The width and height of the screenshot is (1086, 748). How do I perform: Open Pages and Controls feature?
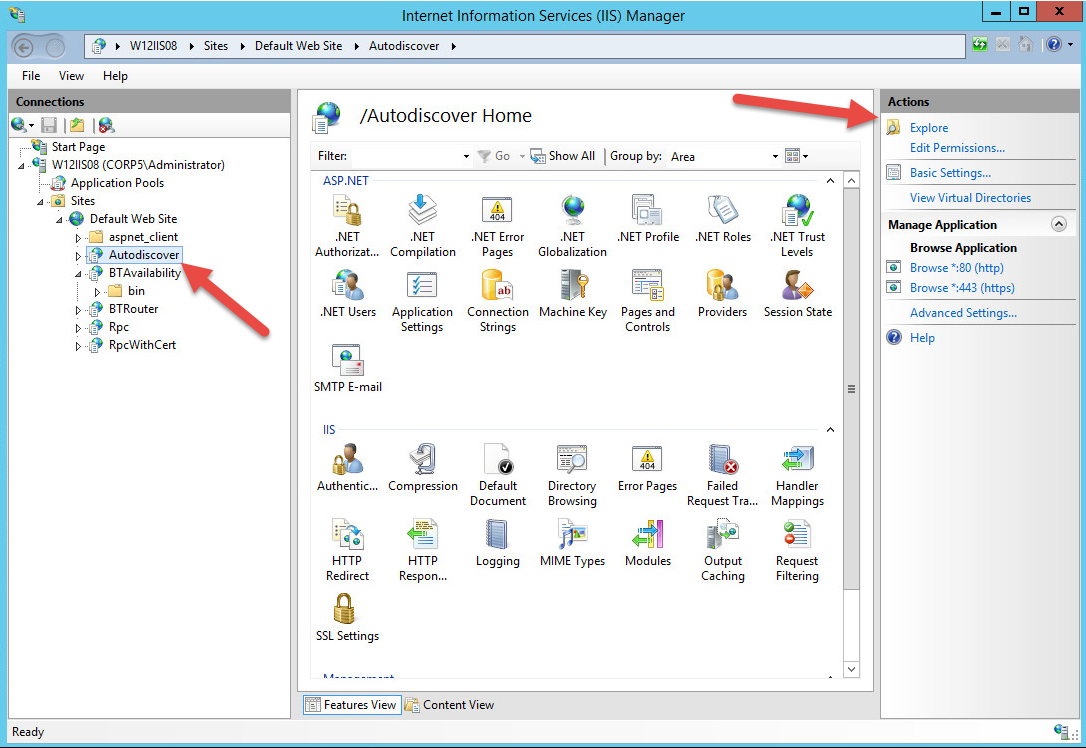tap(648, 301)
